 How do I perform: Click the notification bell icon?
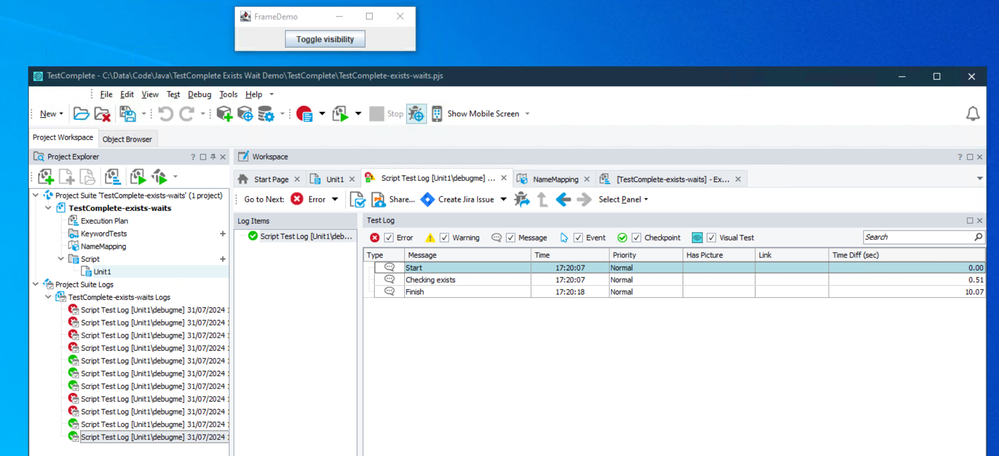coord(972,114)
